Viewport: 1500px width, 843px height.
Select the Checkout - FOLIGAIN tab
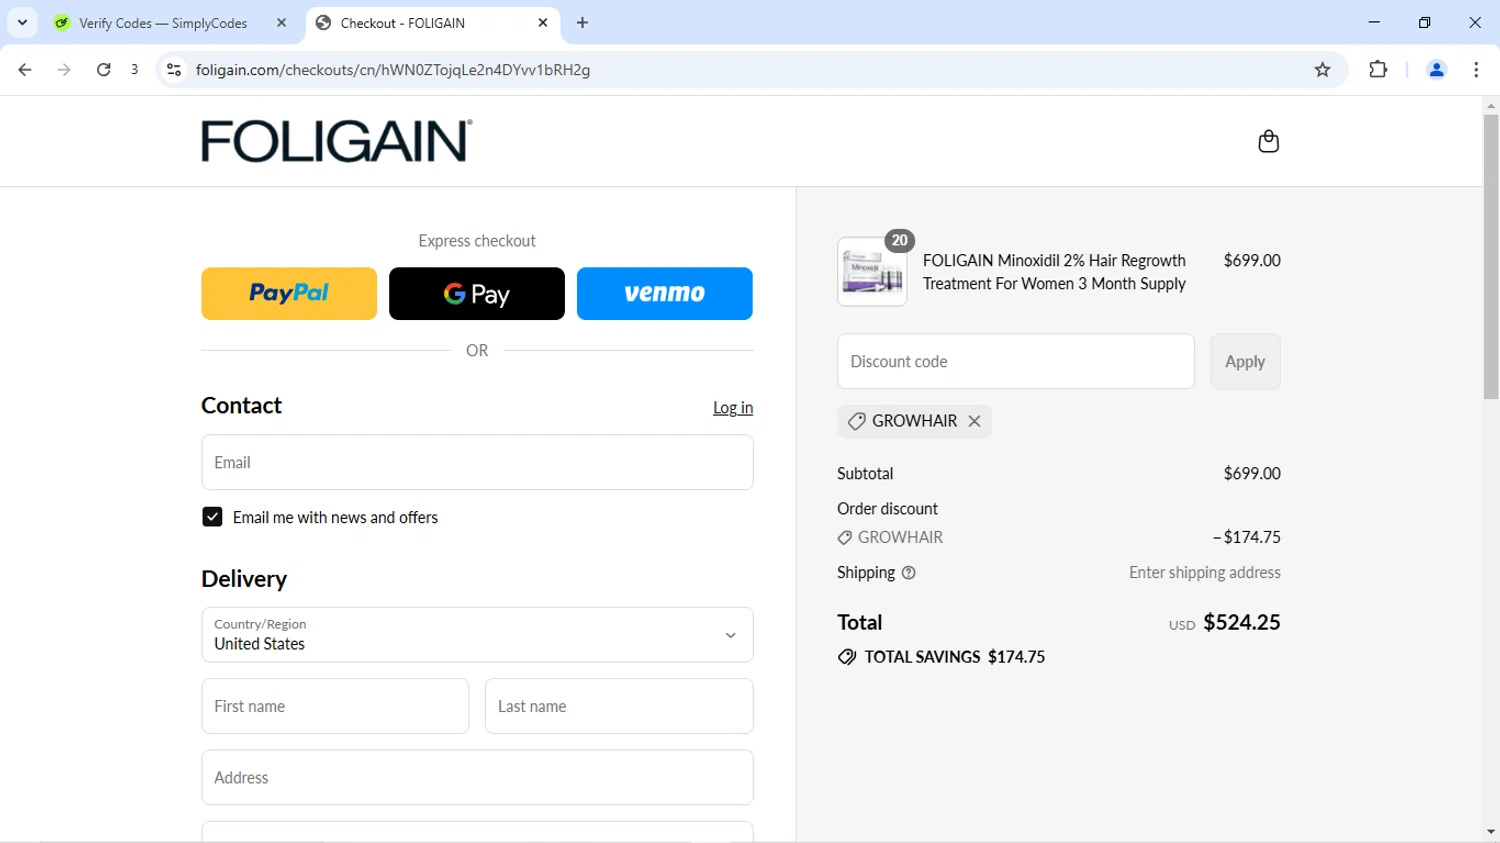(433, 23)
